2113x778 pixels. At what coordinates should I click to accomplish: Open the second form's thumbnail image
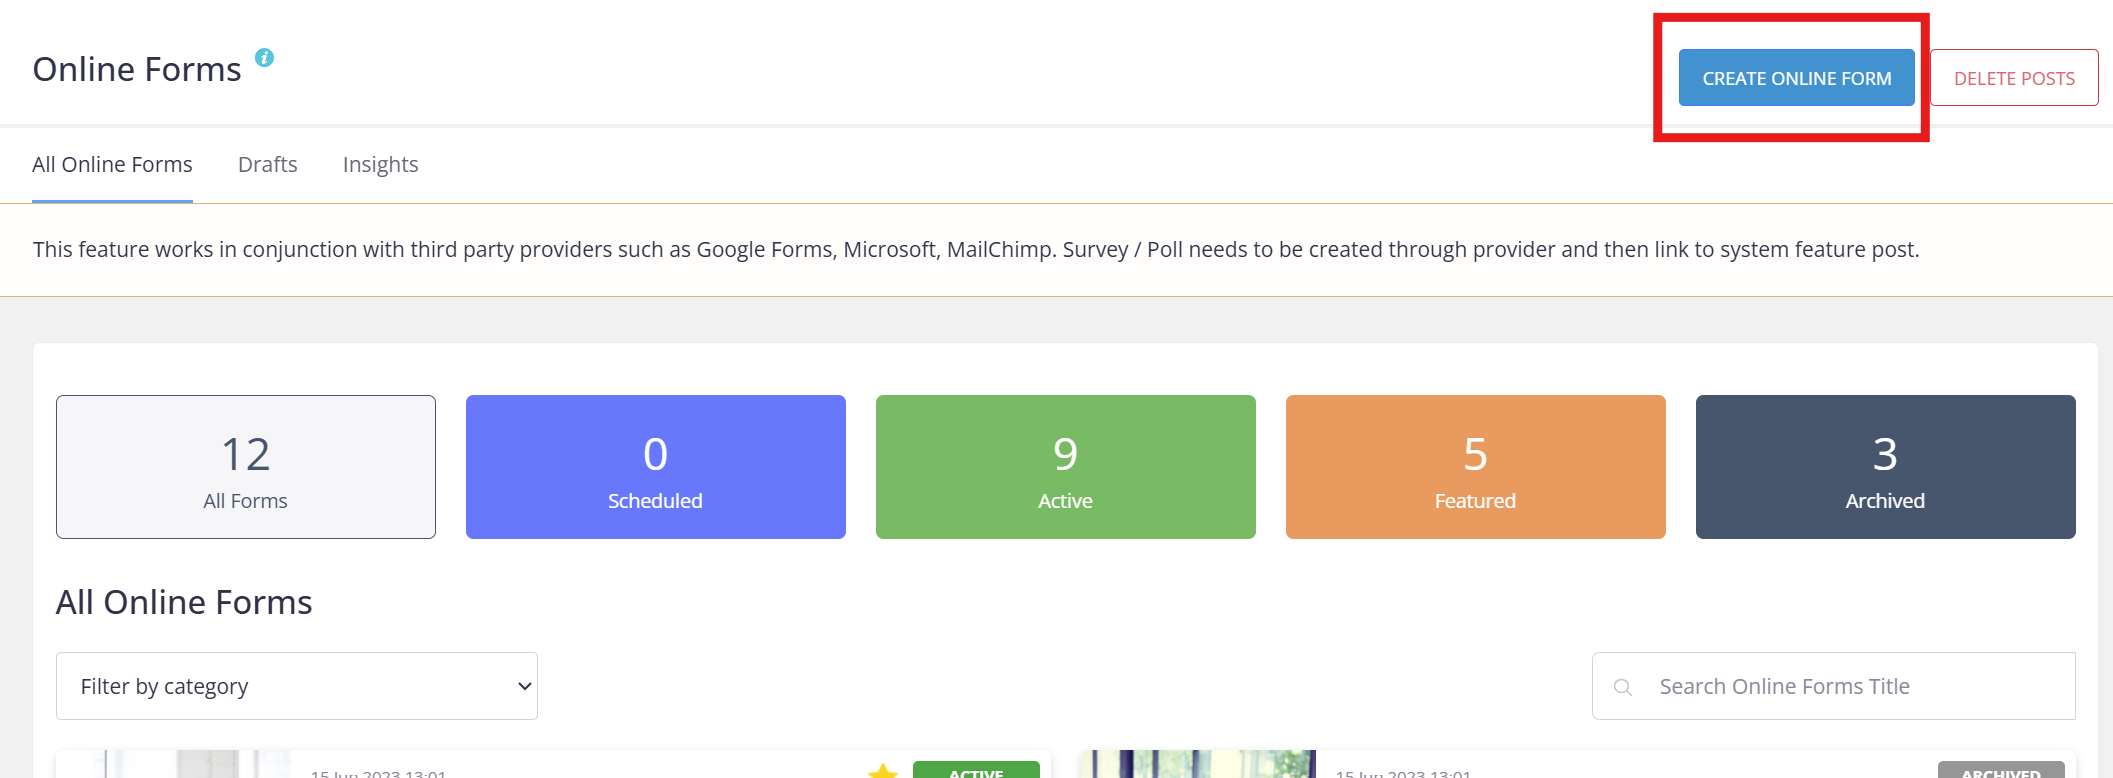1198,764
